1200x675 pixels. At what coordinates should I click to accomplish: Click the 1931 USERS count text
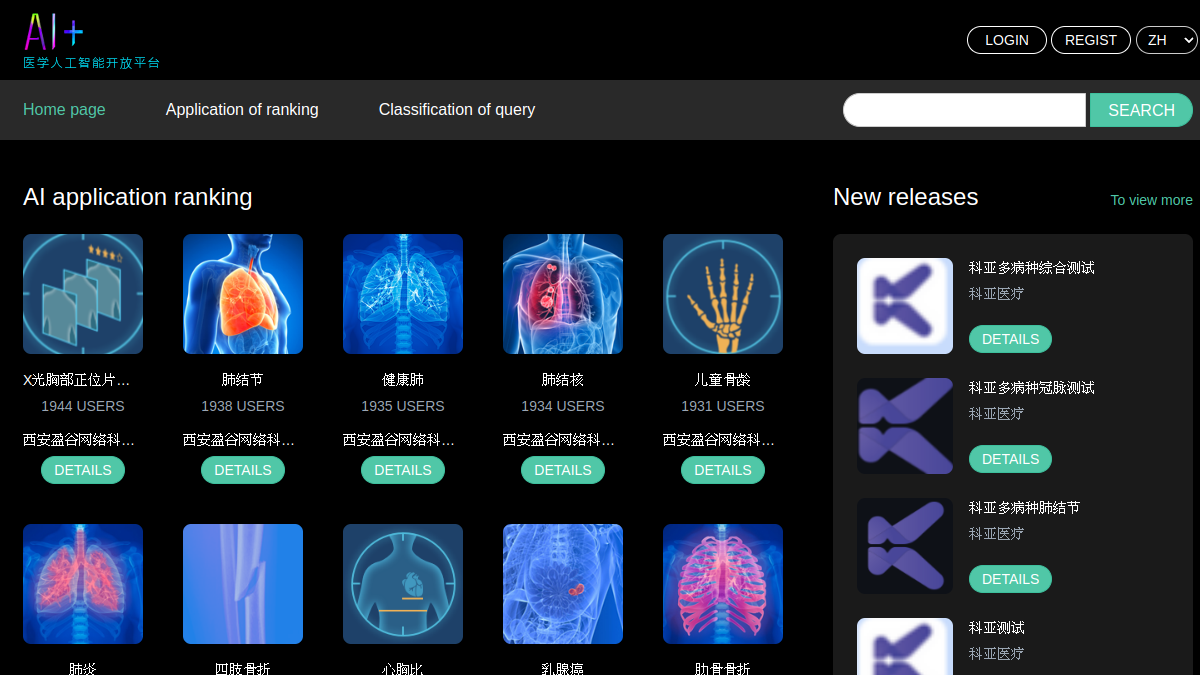[x=723, y=406]
